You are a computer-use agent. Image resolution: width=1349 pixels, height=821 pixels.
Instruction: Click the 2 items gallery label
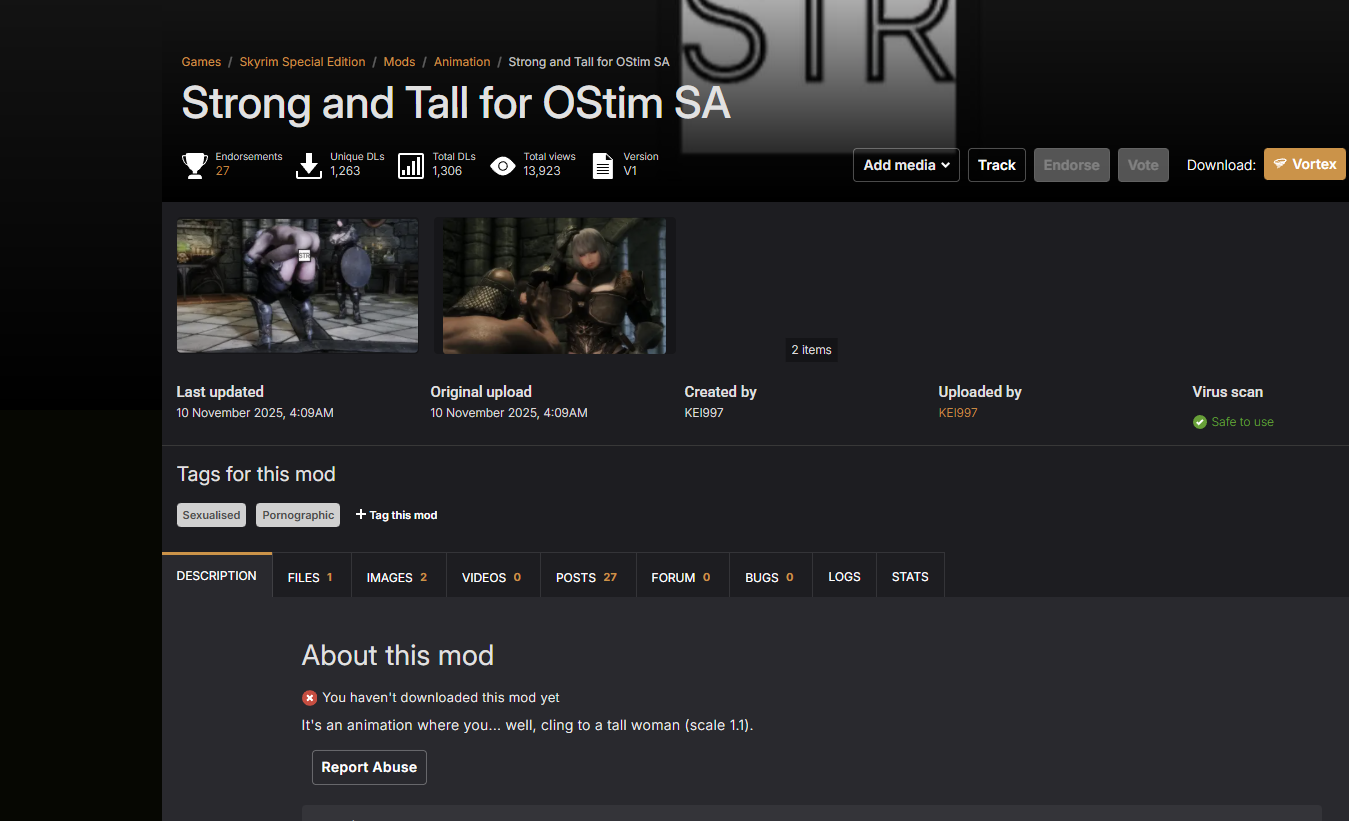click(811, 350)
